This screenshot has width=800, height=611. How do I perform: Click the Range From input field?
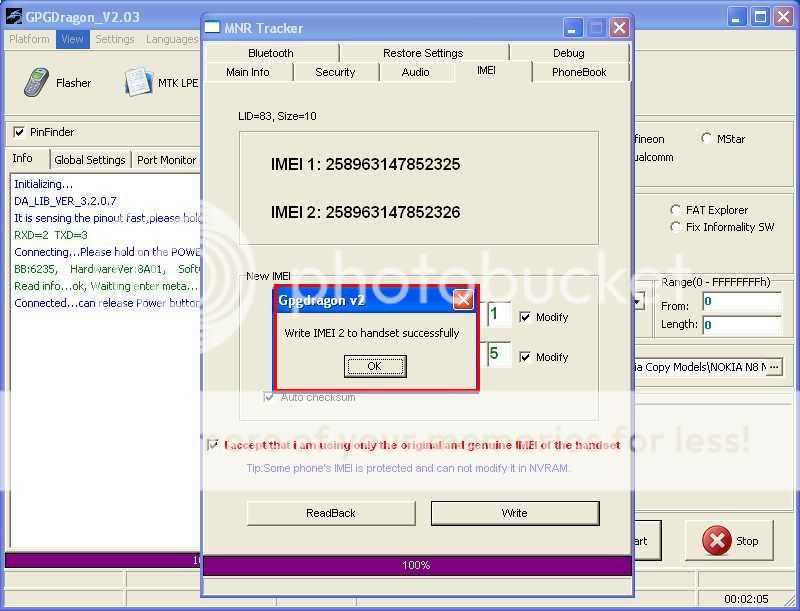[741, 302]
